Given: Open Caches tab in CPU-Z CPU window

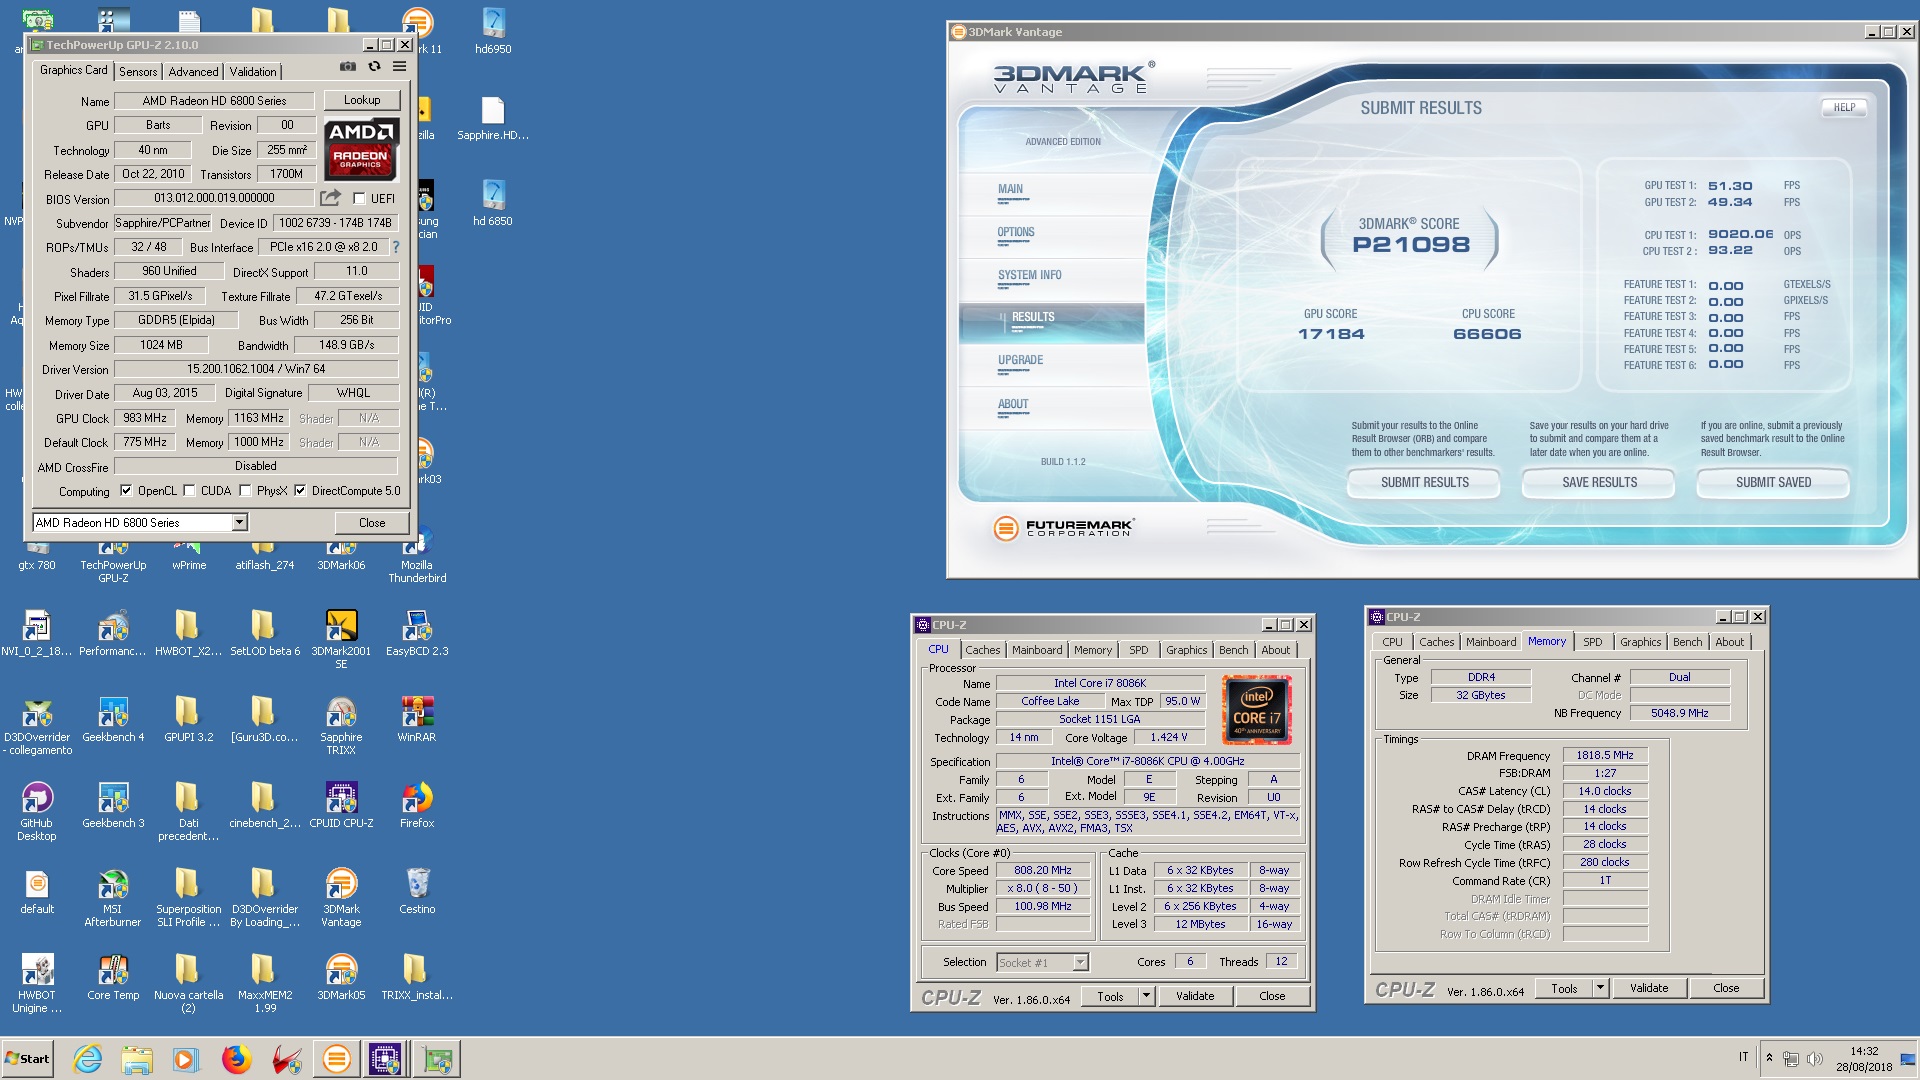Looking at the screenshot, I should click(982, 650).
